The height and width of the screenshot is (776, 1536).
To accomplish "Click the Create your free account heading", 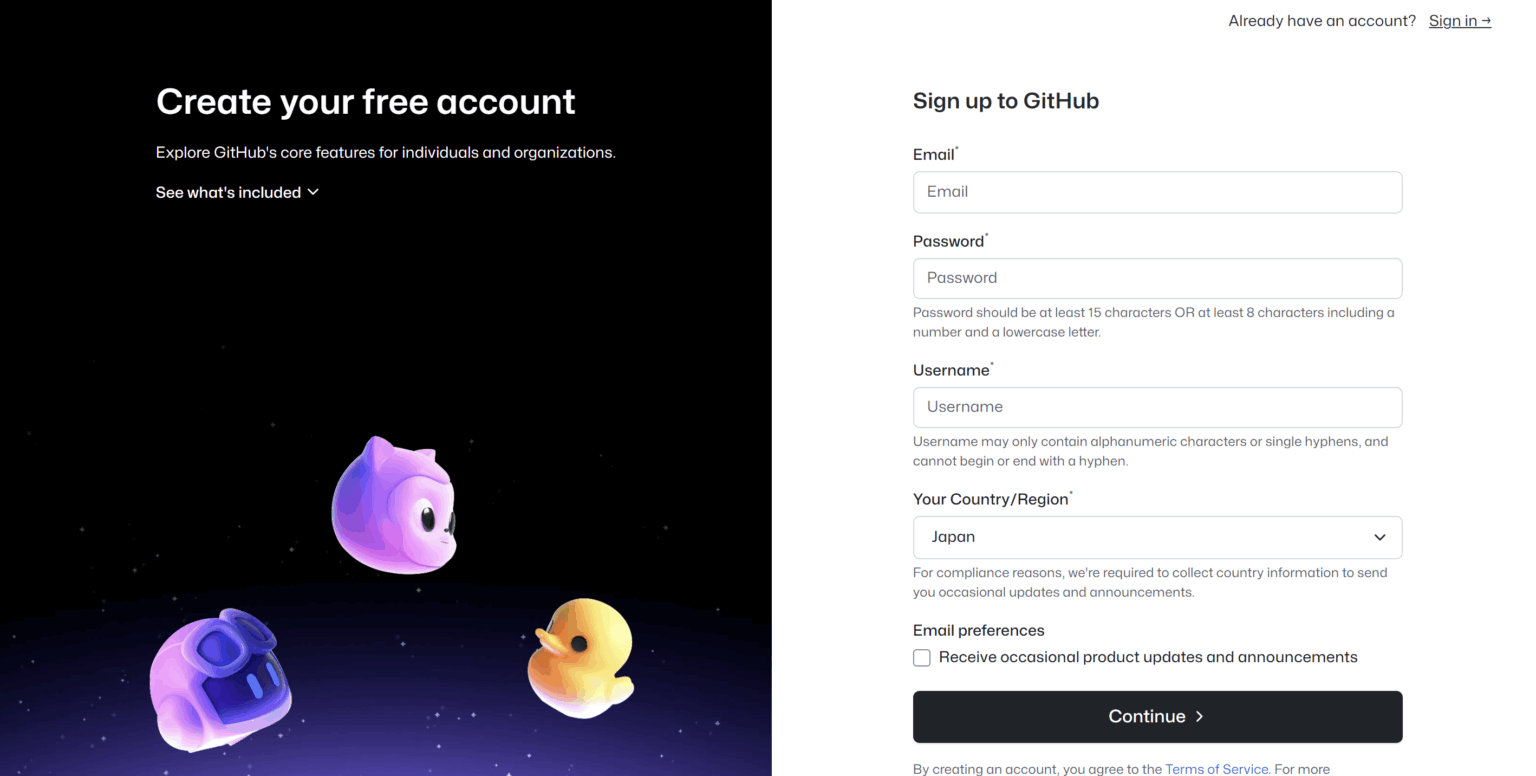I will coord(365,101).
